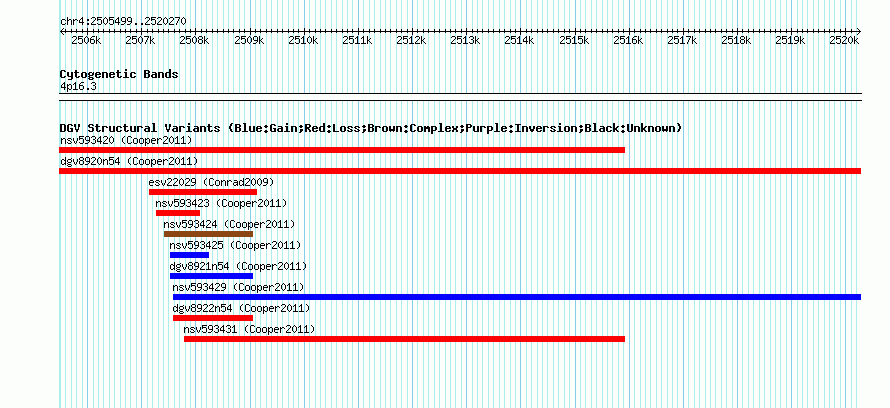Click the DGV Structural Variants track title
The width and height of the screenshot is (890, 408).
tap(371, 128)
